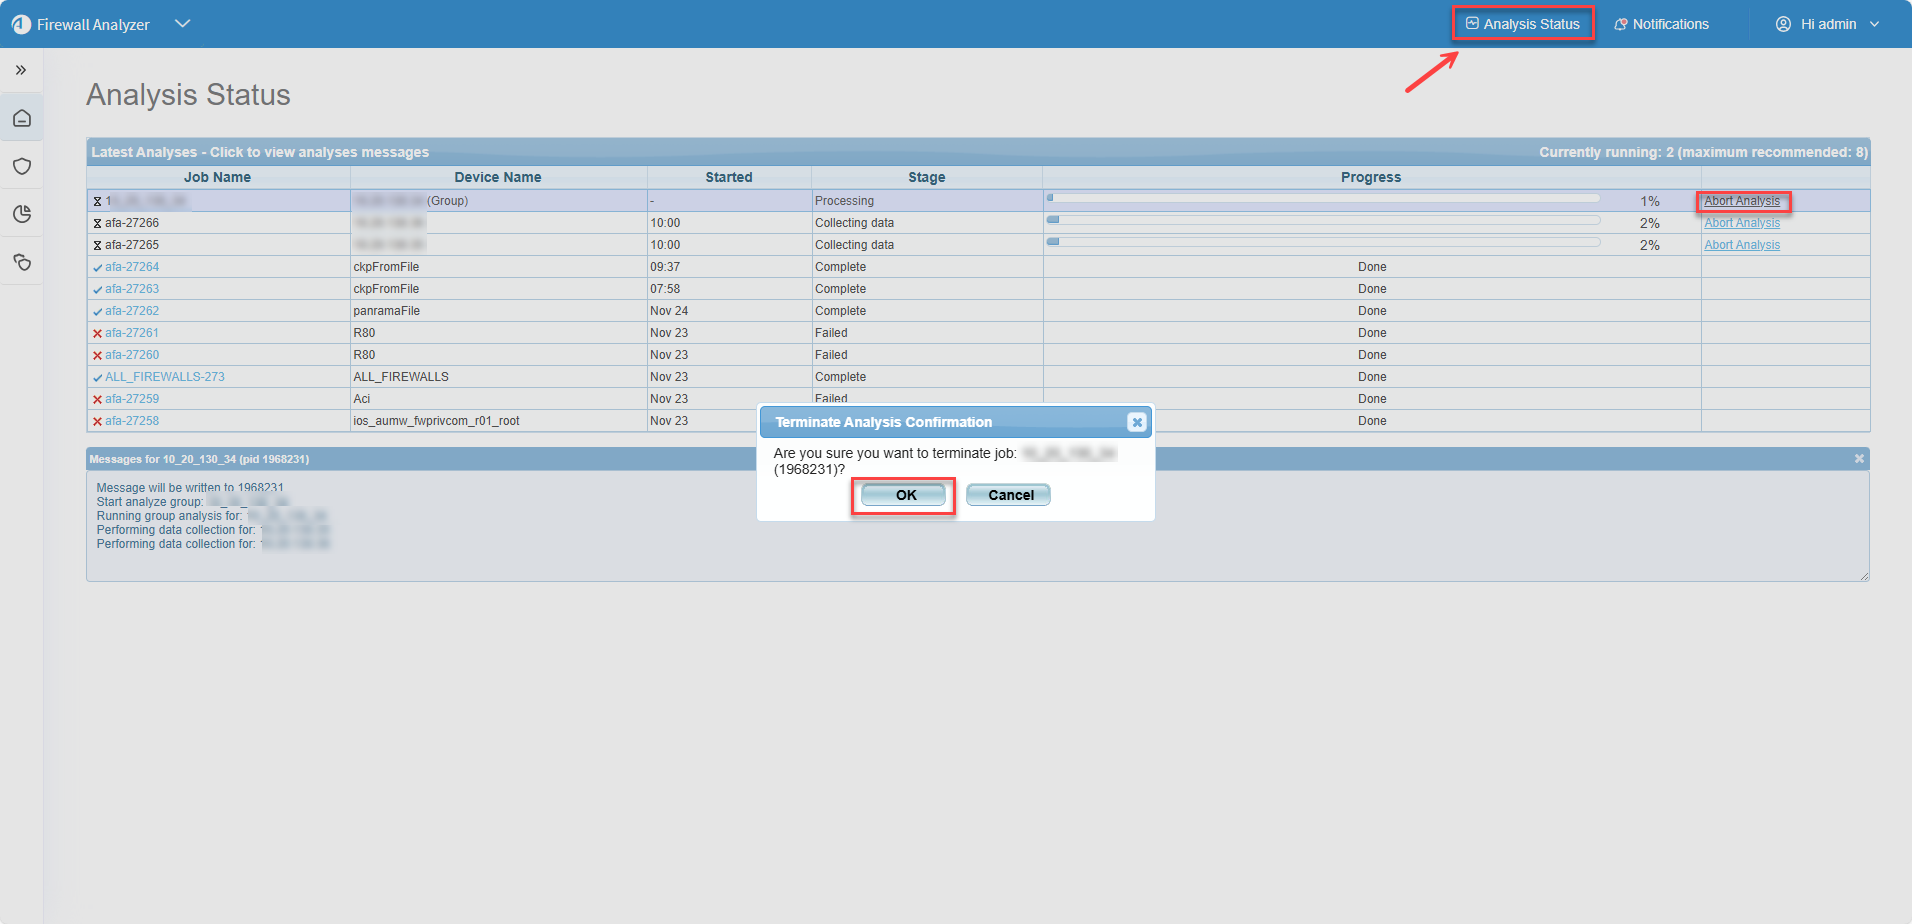
Task: Open the shield icon in the sidebar
Action: [22, 166]
